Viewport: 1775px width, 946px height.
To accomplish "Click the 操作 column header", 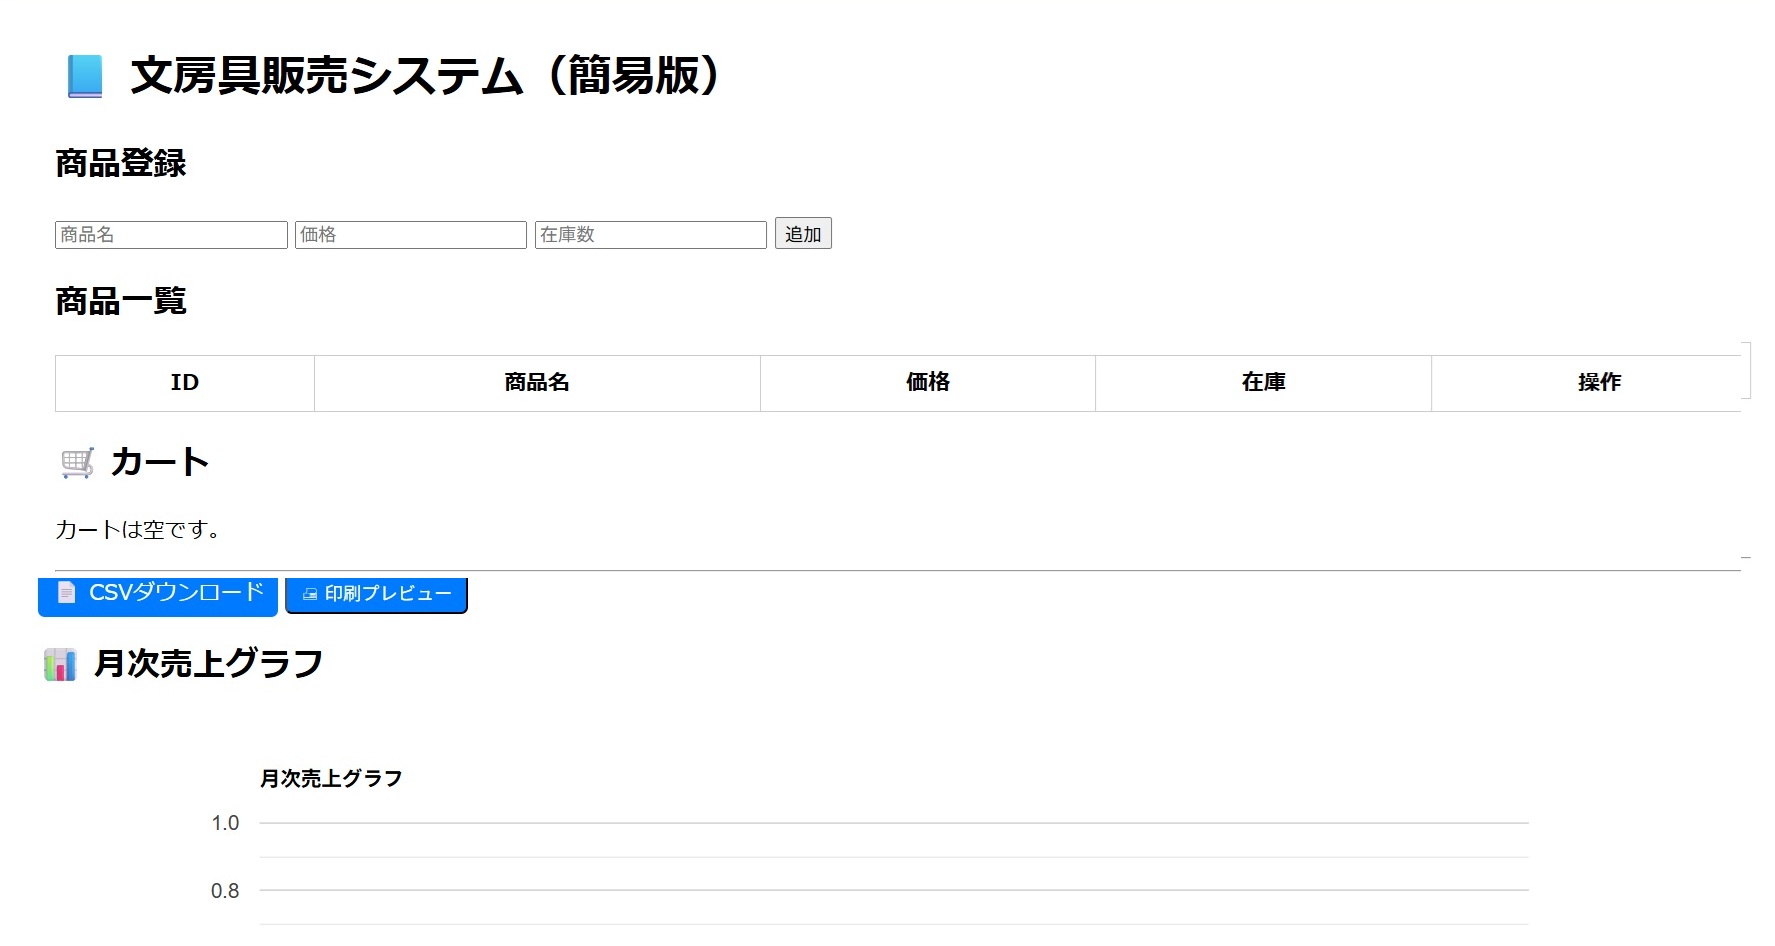I will click(1598, 383).
